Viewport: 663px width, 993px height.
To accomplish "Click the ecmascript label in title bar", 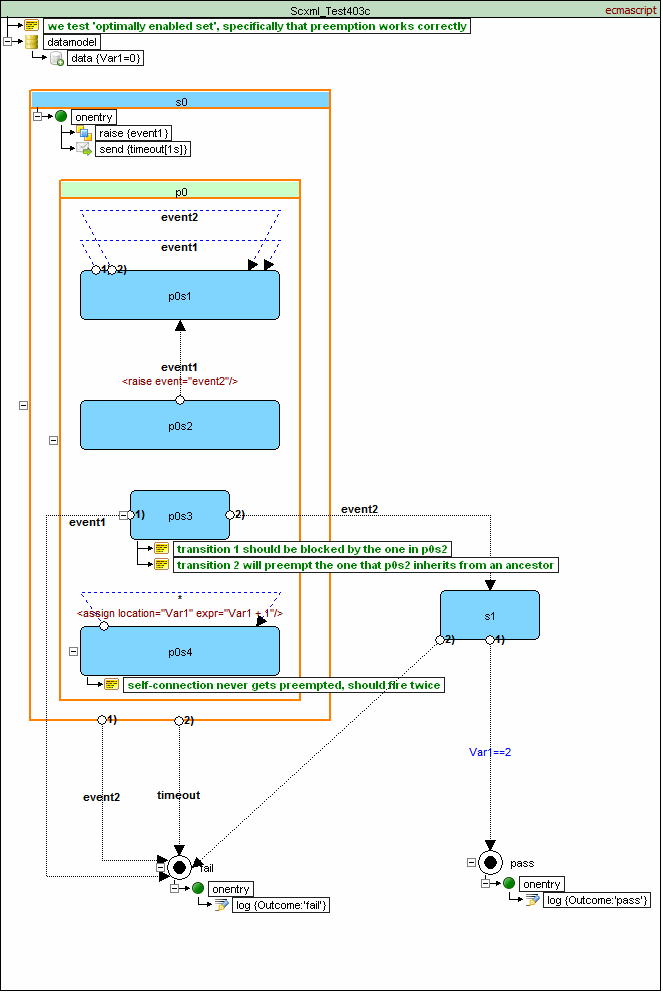I will click(x=630, y=9).
